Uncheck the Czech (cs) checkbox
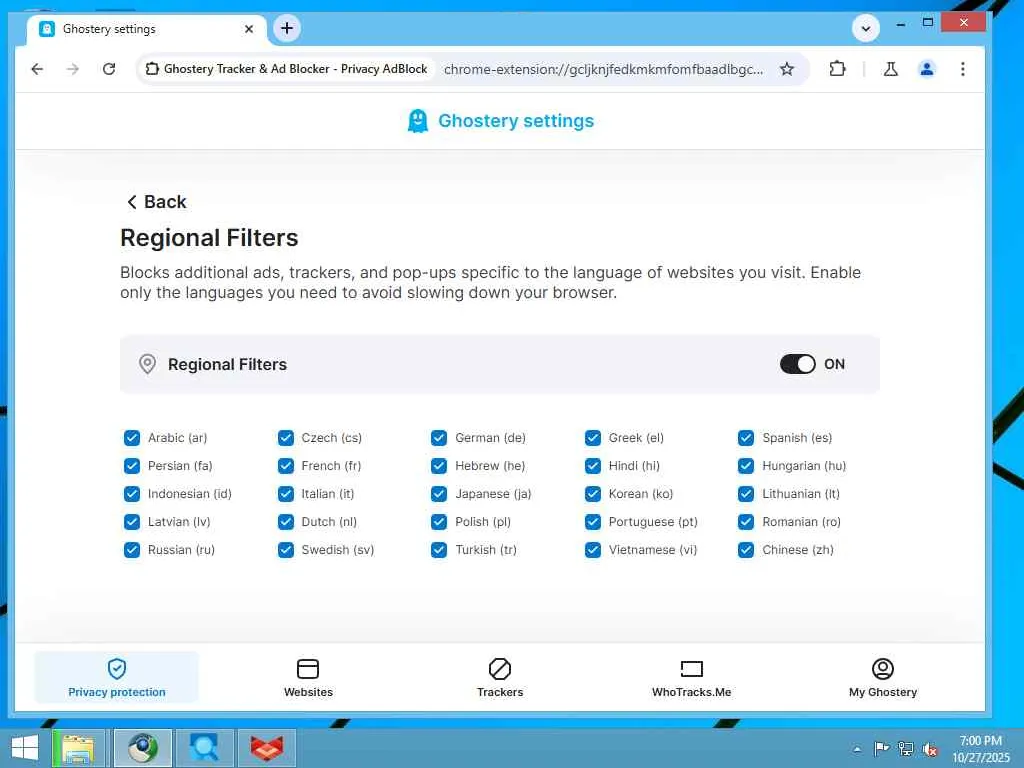1024x768 pixels. coord(285,438)
